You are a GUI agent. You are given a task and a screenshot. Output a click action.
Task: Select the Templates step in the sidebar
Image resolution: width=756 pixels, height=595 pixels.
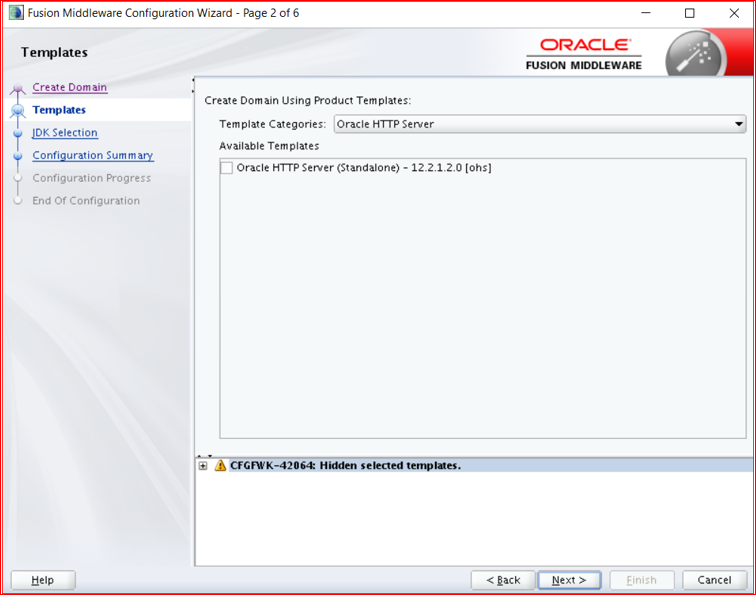coord(59,110)
